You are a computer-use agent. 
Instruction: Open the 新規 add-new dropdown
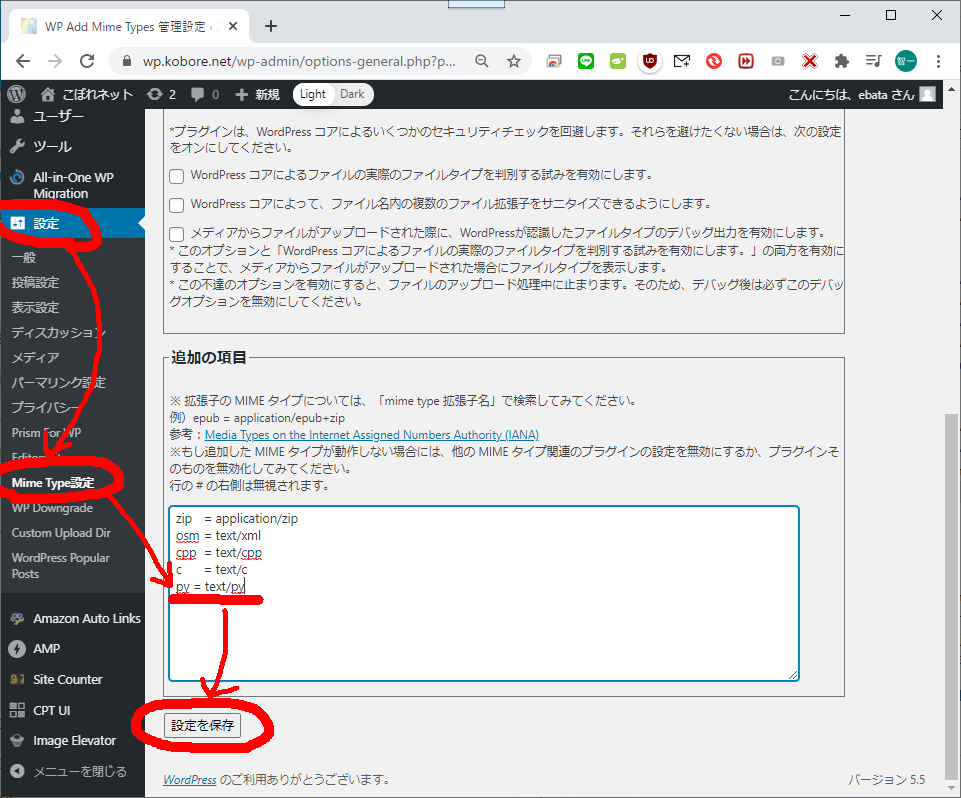(257, 94)
